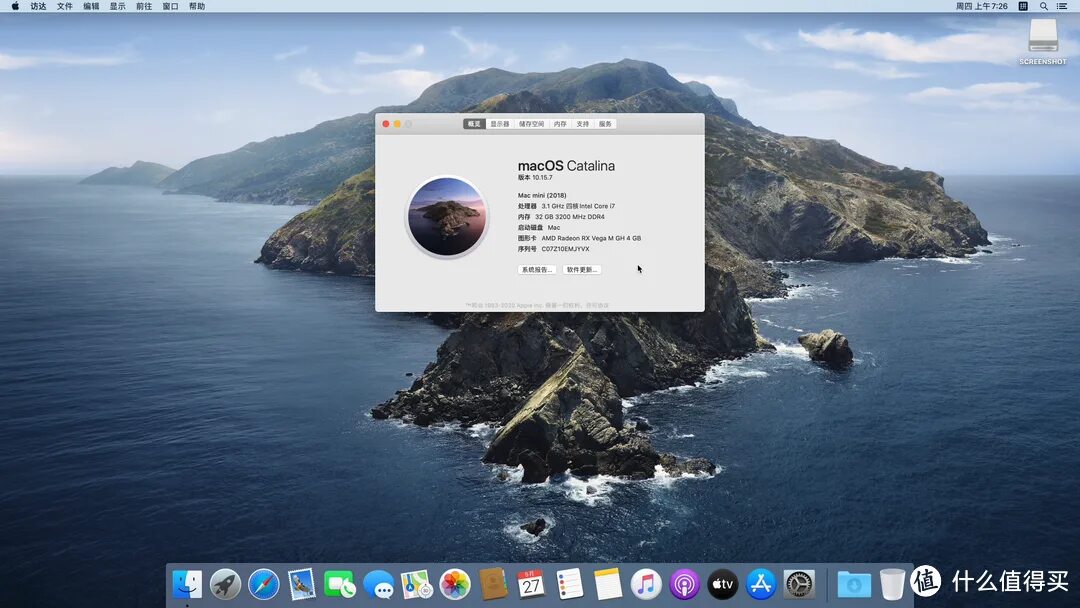Open Maps app in Dock

[417, 585]
